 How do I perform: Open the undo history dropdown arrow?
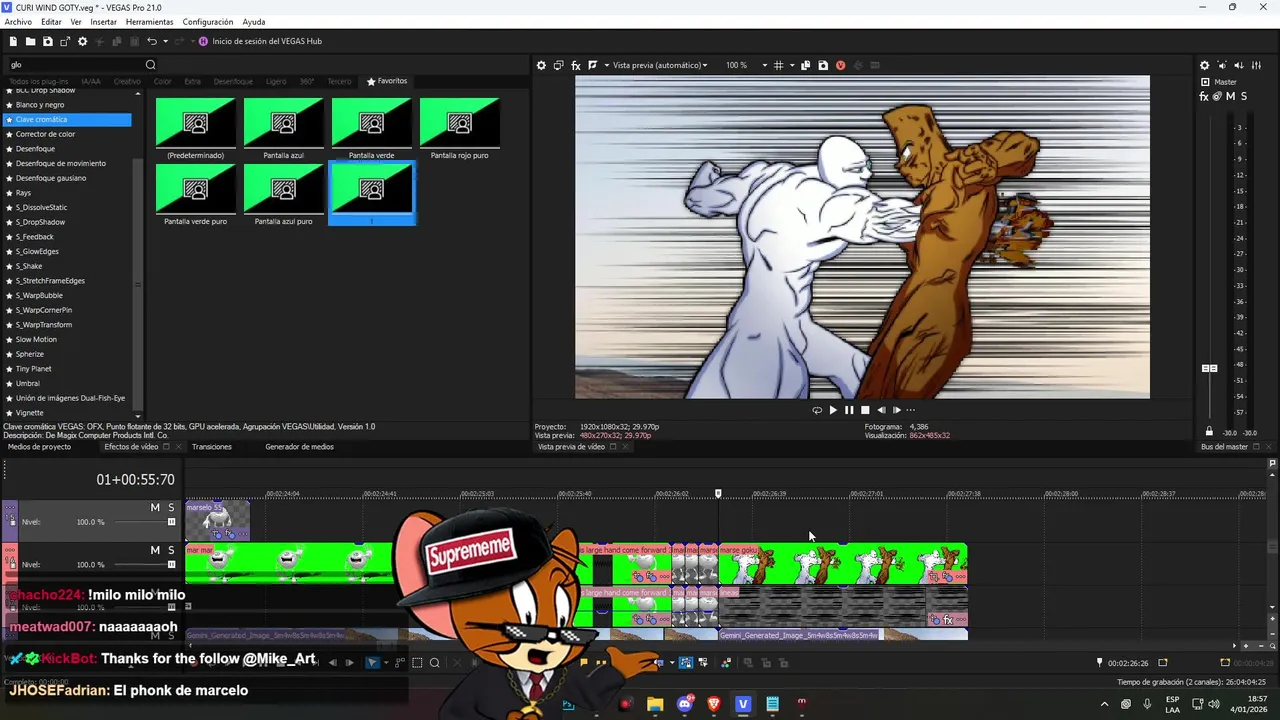(165, 41)
